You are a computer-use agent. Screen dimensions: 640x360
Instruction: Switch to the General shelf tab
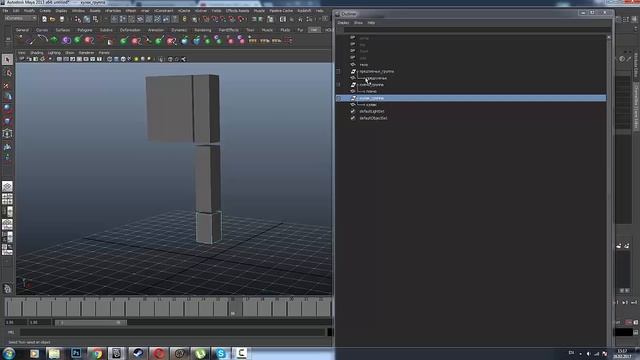tap(22, 30)
